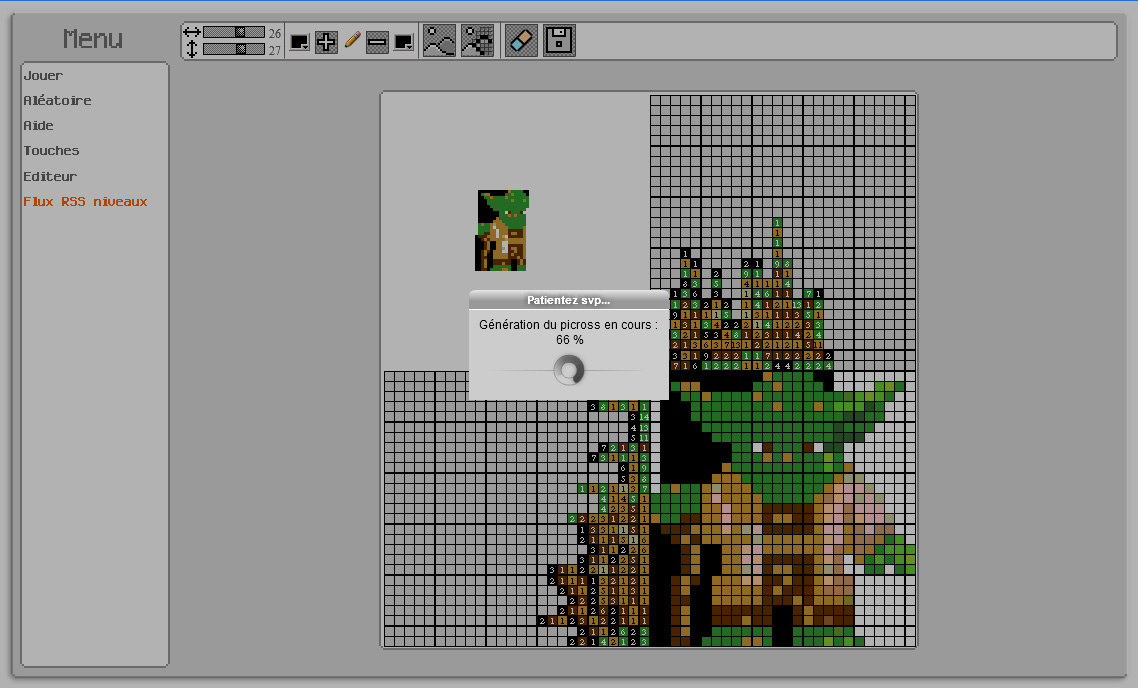This screenshot has height=688, width=1138.
Task: Click the pixelate image conversion icon
Action: point(477,41)
